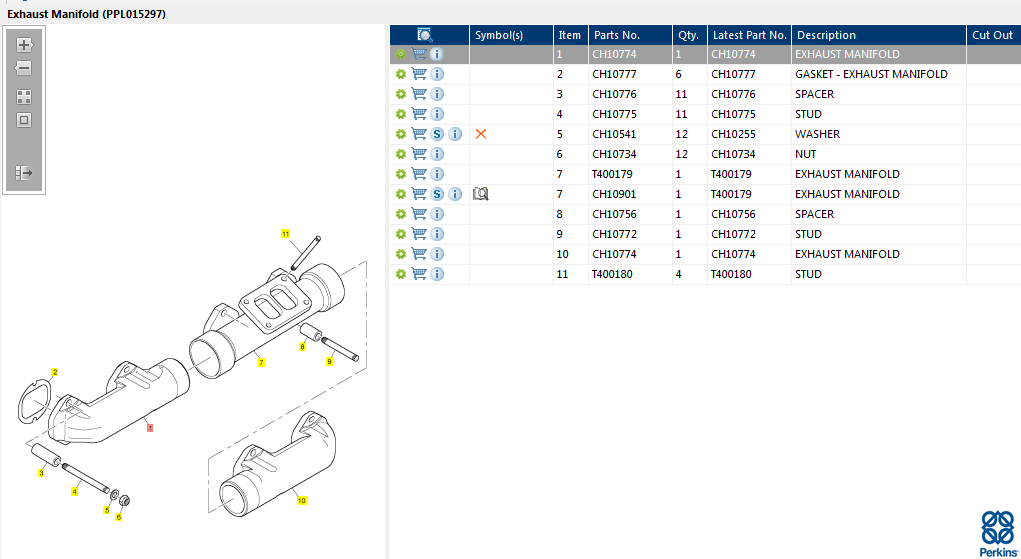Add CH10776 spacer to cart
The image size is (1021, 559).
pos(419,94)
